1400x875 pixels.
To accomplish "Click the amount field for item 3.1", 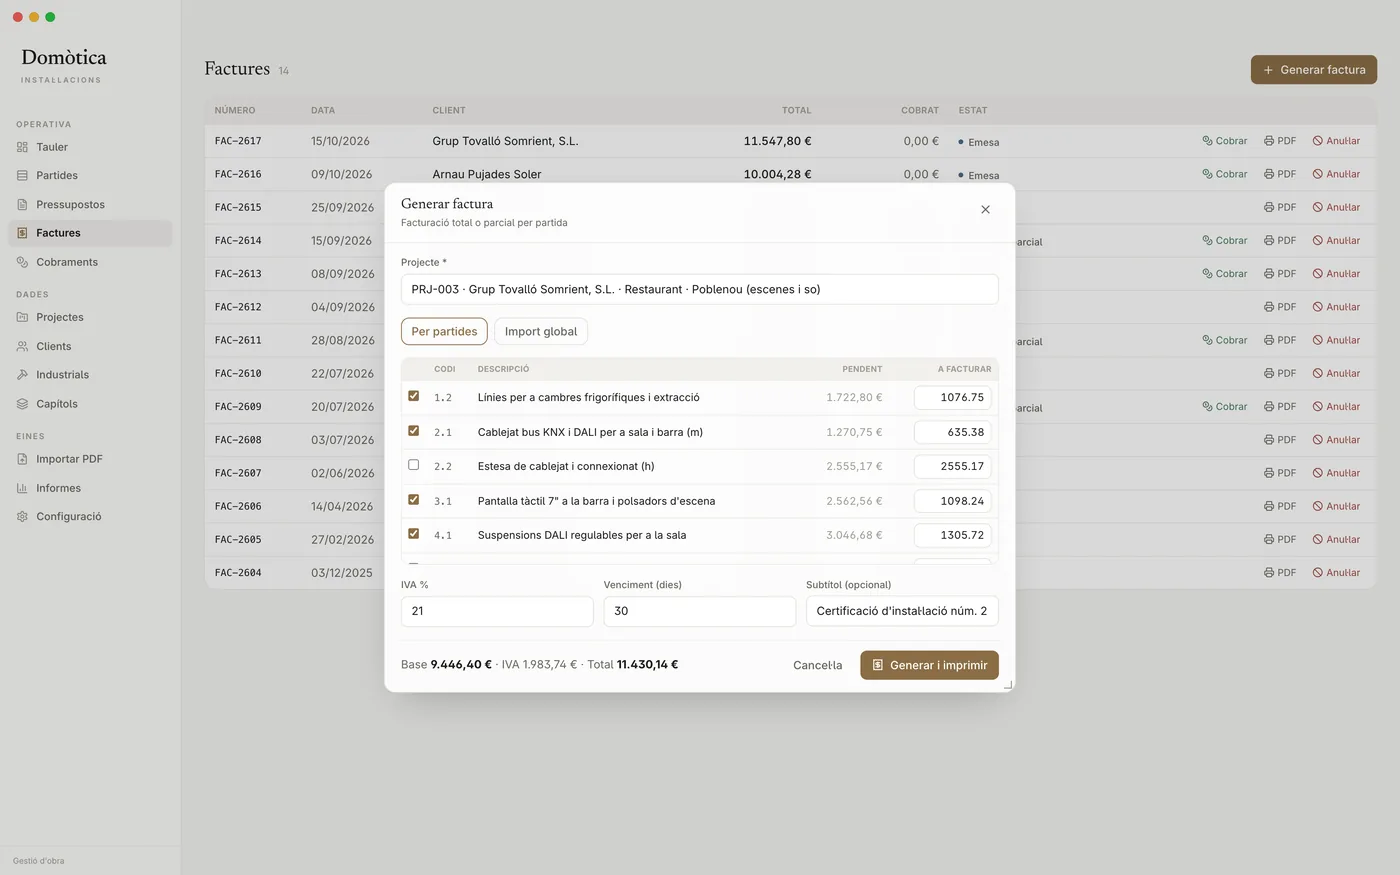I will (953, 501).
